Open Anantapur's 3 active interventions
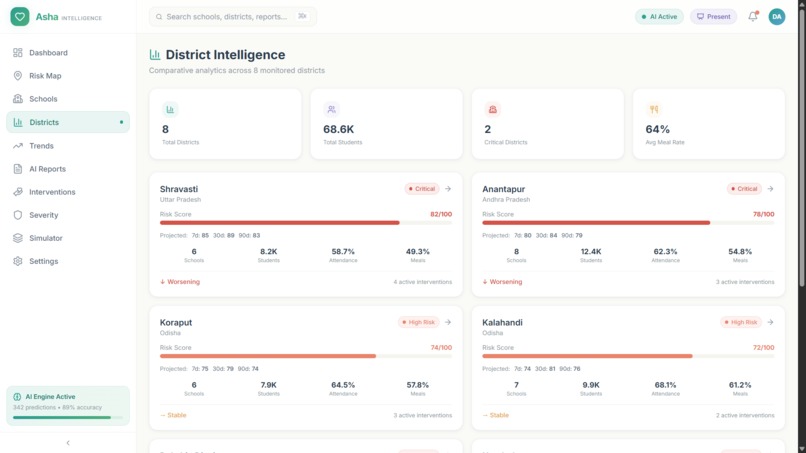 pyautogui.click(x=745, y=282)
